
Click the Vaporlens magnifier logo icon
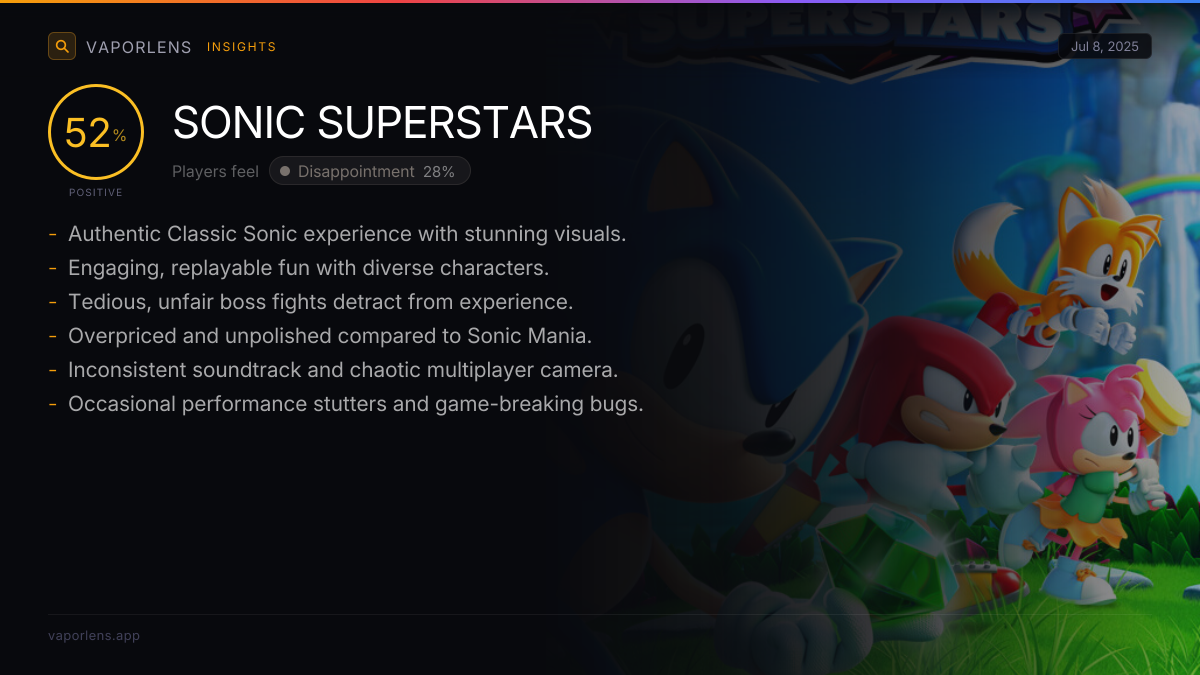[62, 46]
